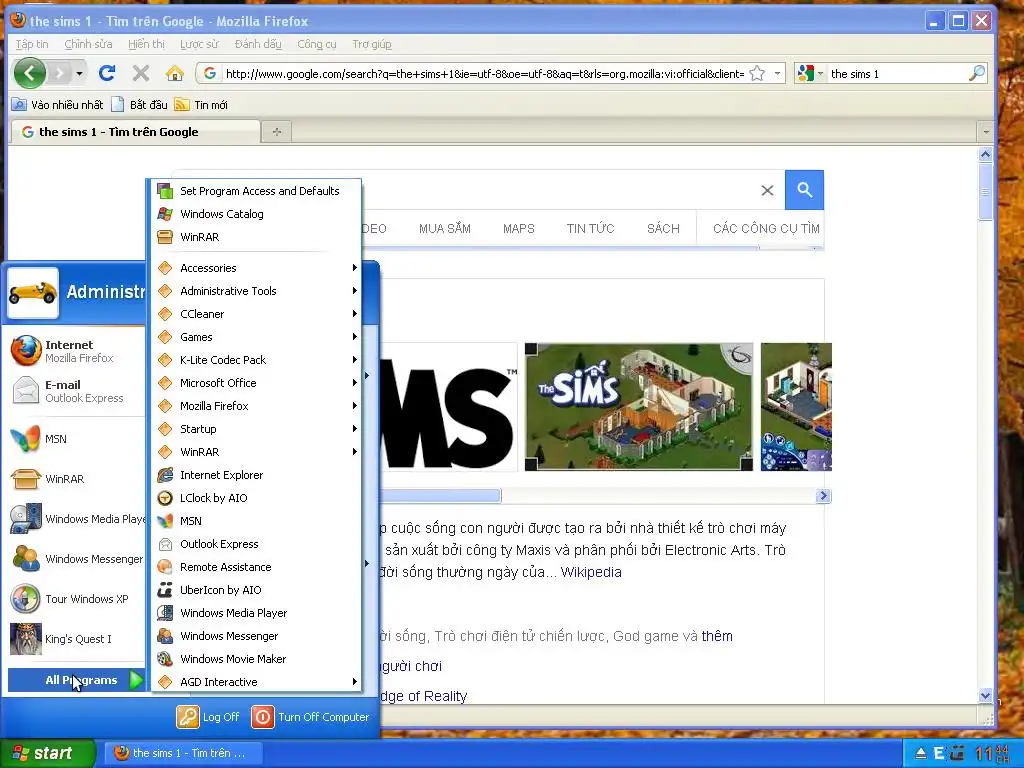Reload the page with the refresh icon
Screen dimensions: 1024x768
107,73
